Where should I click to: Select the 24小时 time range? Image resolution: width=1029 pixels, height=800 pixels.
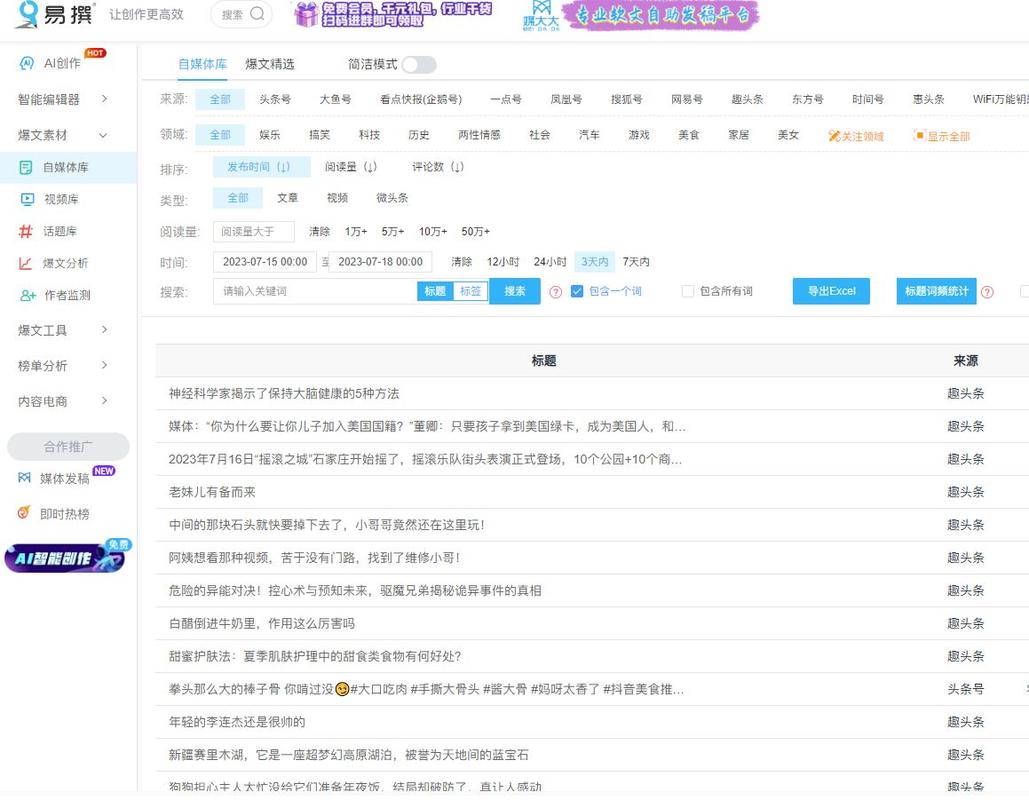pos(550,262)
